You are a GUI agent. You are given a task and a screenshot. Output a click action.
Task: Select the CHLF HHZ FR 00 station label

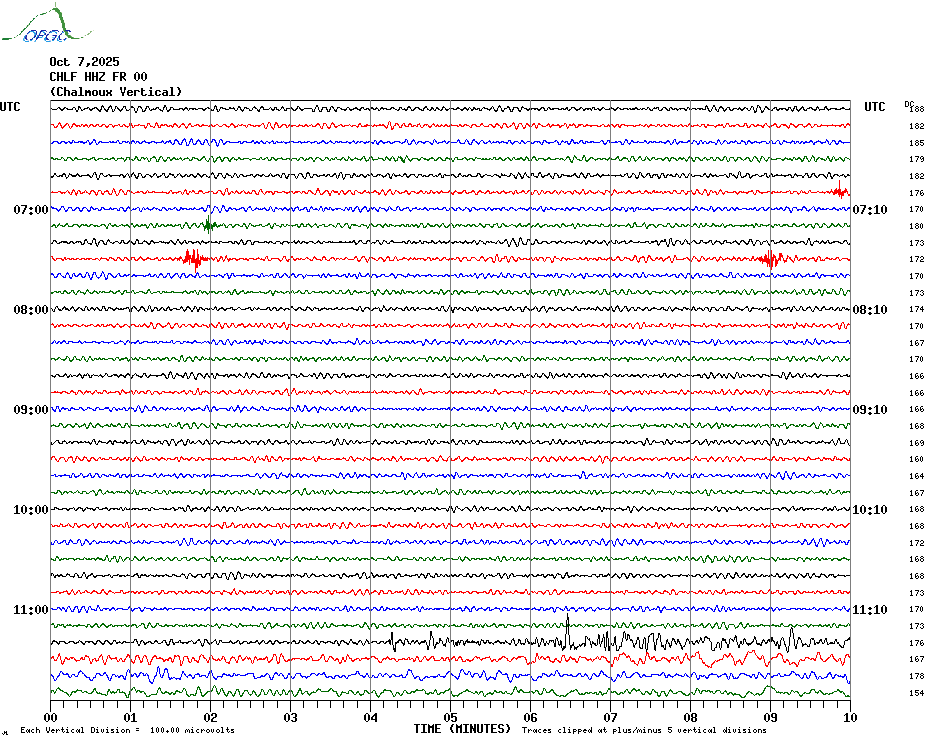point(98,77)
